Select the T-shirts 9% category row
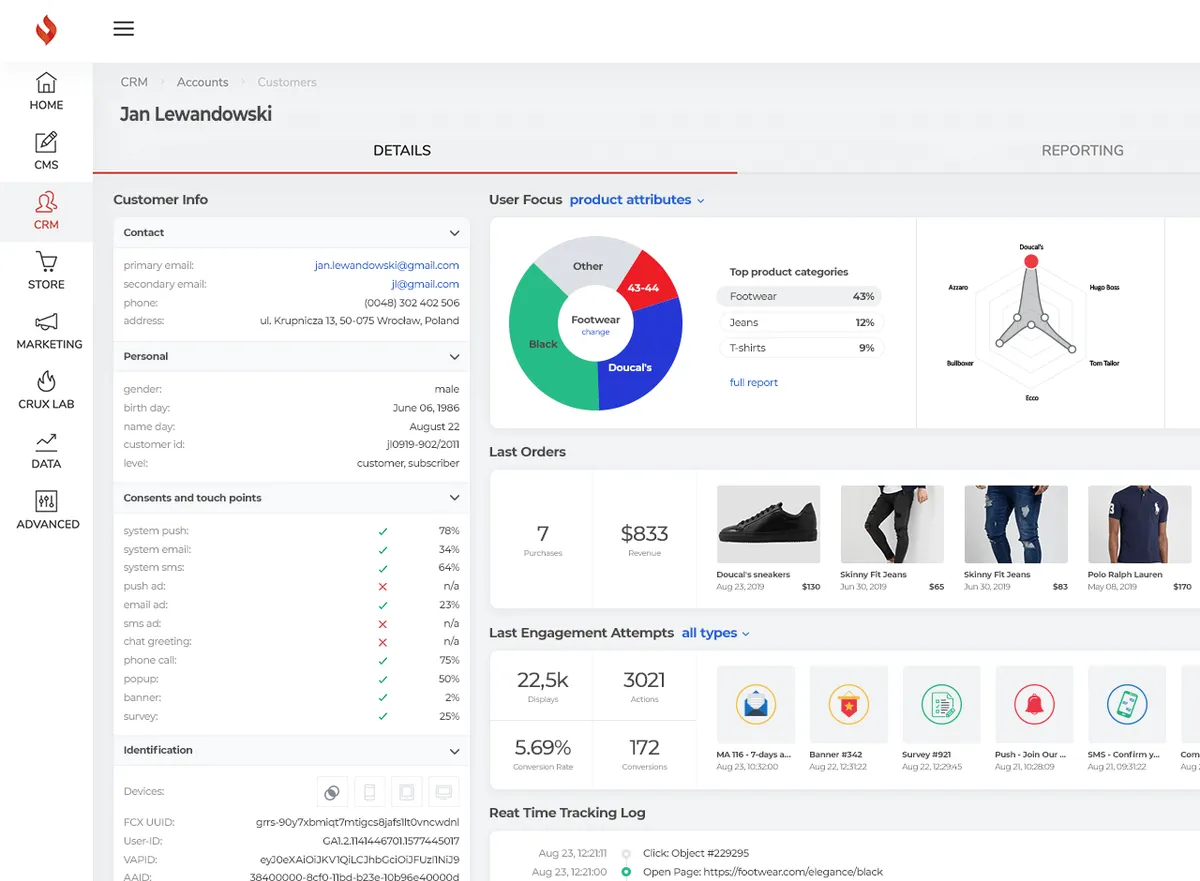The image size is (1200, 881). pyautogui.click(x=799, y=348)
